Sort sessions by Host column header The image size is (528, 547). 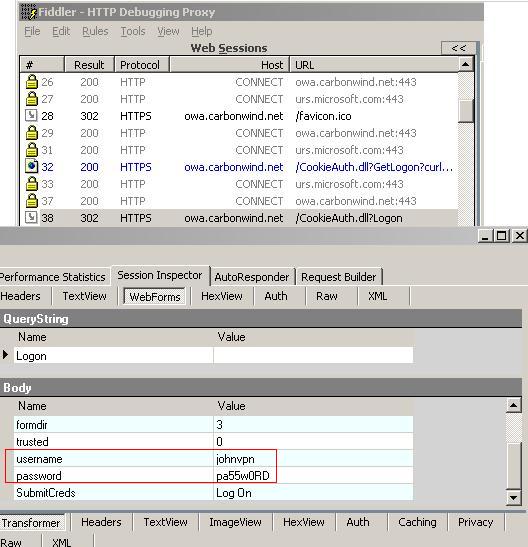229,65
